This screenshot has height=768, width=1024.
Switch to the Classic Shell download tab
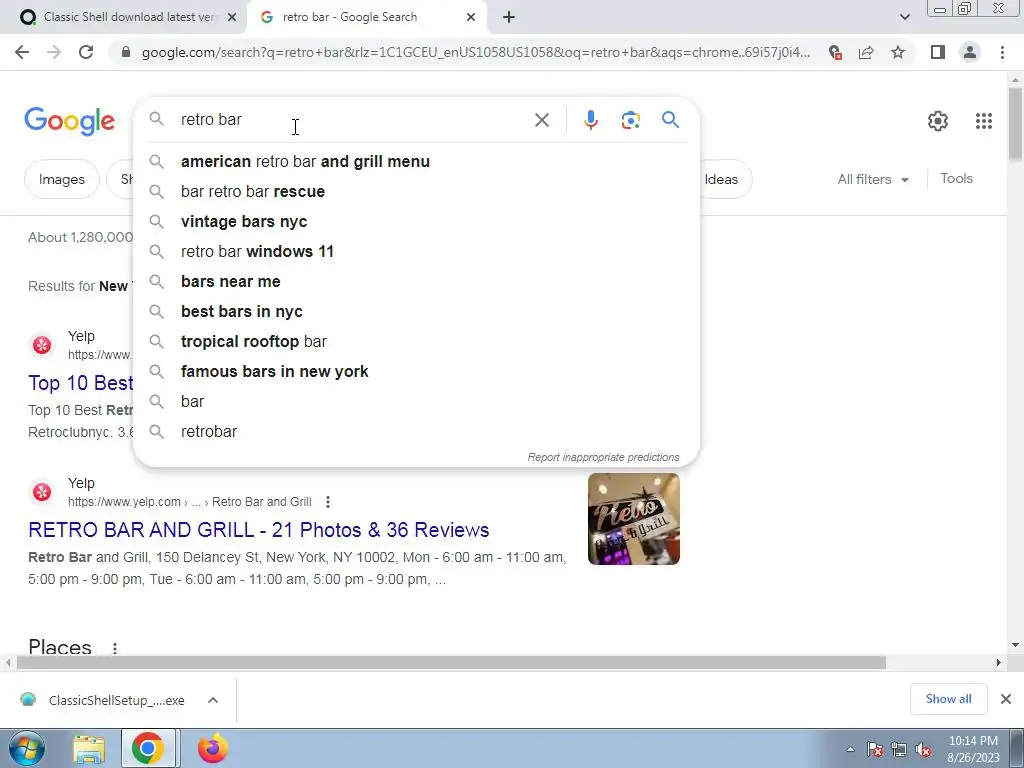124,17
